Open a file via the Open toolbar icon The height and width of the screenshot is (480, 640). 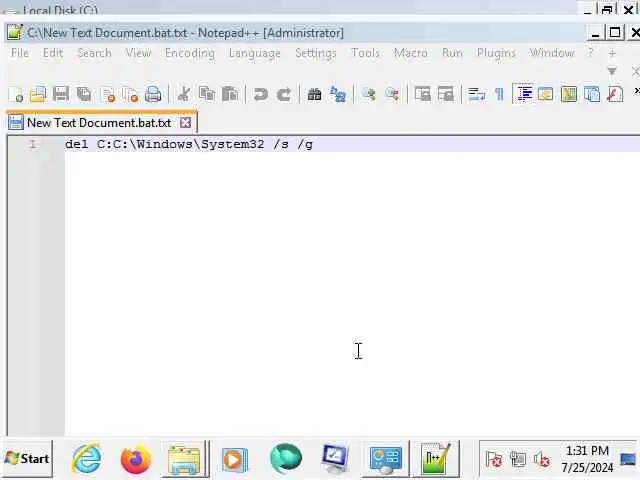(38, 94)
